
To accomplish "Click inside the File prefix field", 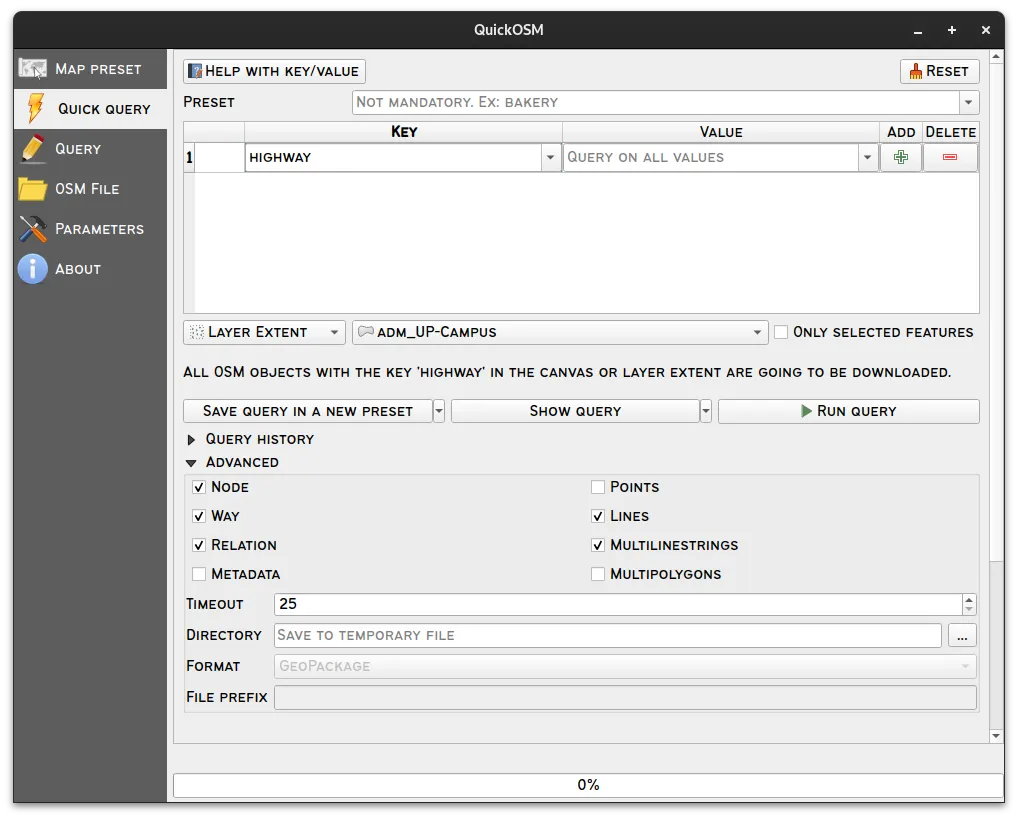I will pos(625,697).
